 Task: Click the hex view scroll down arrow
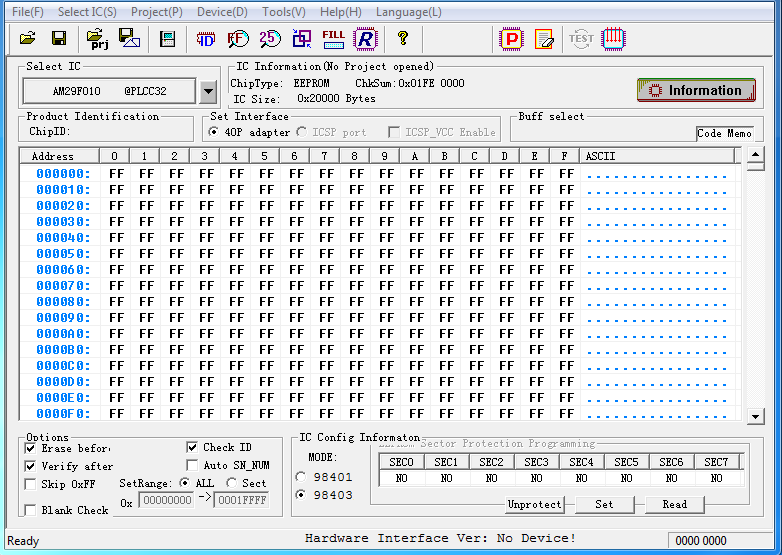(756, 415)
